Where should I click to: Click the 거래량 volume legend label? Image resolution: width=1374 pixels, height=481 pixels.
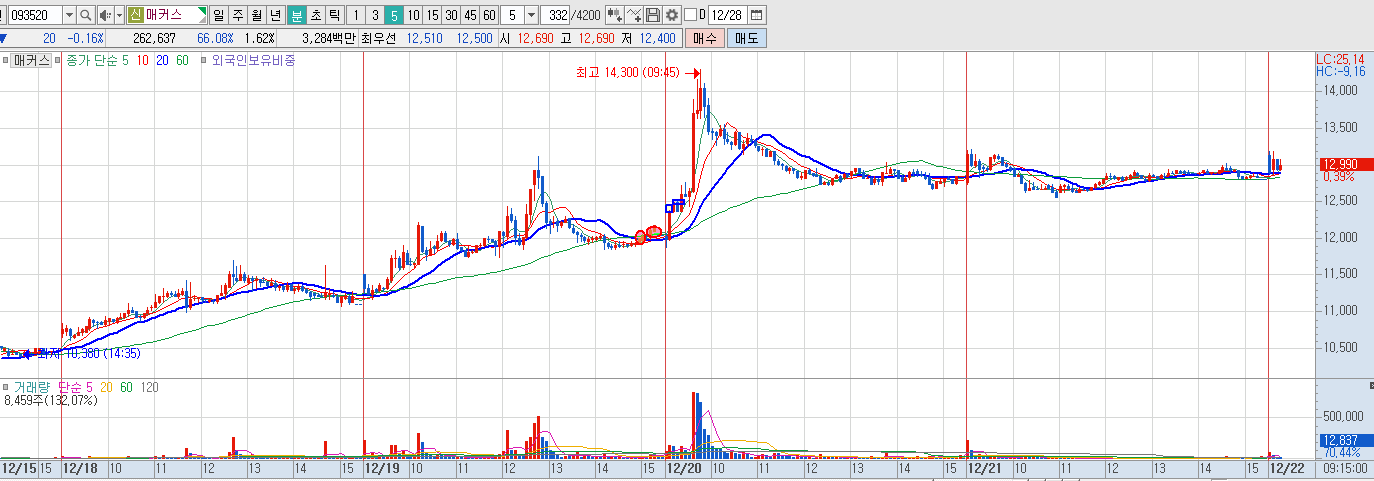31,387
